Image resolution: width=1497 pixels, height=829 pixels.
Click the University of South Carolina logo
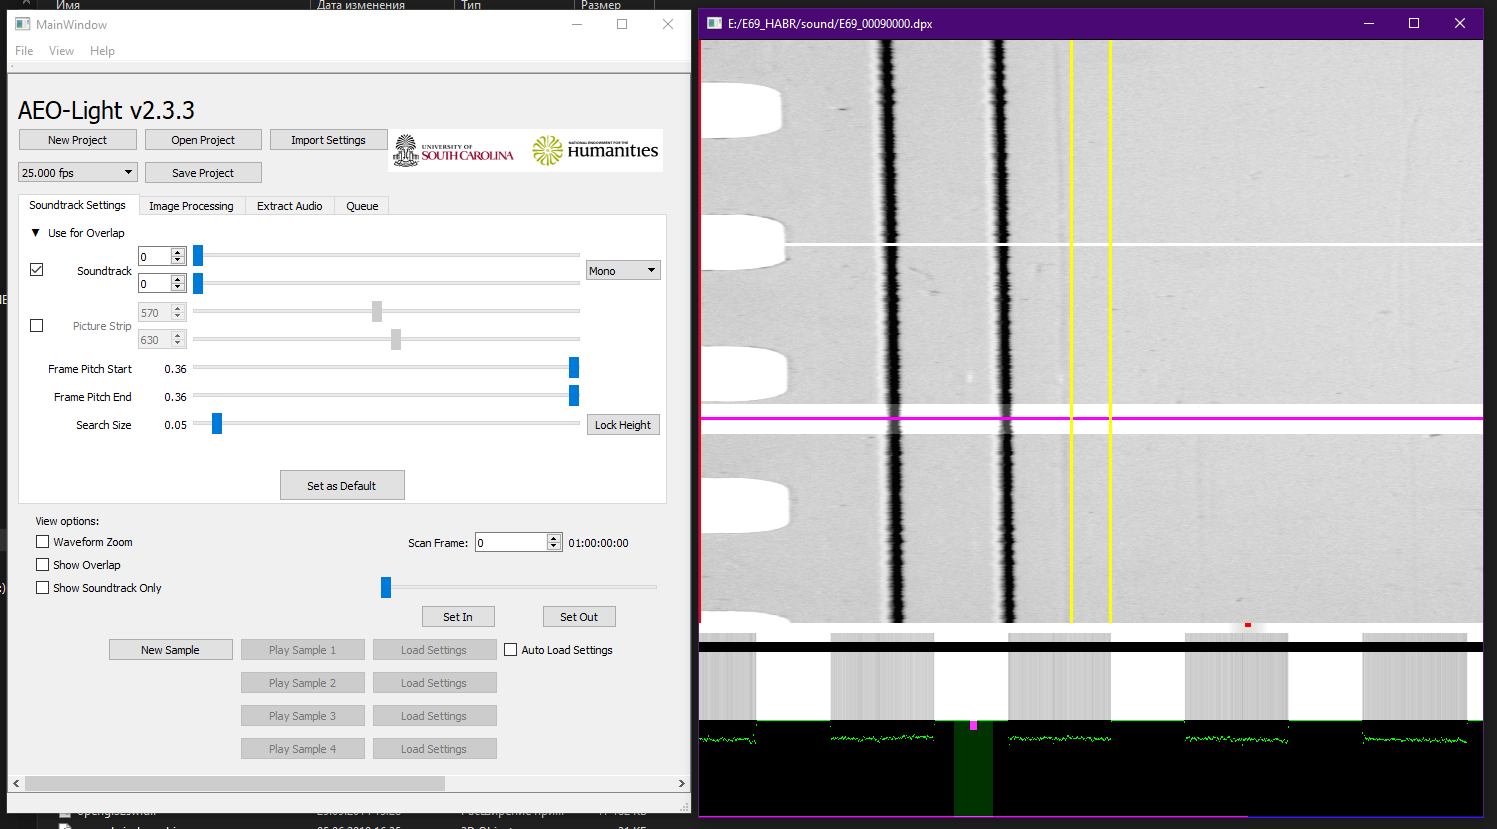pyautogui.click(x=454, y=151)
